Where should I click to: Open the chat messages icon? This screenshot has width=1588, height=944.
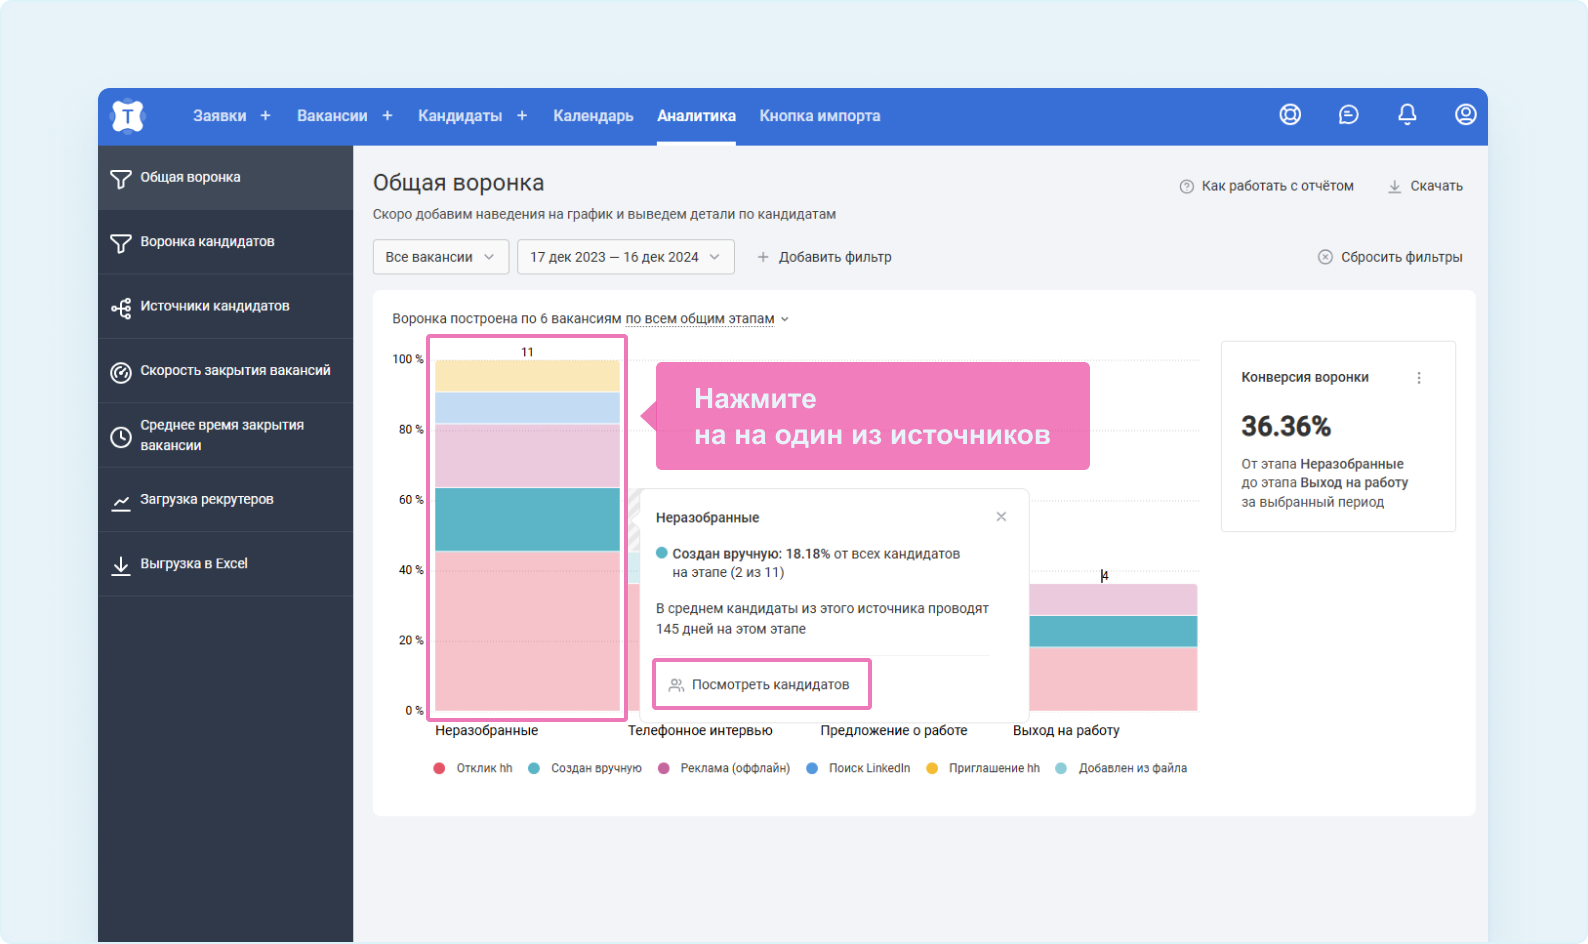1348,115
